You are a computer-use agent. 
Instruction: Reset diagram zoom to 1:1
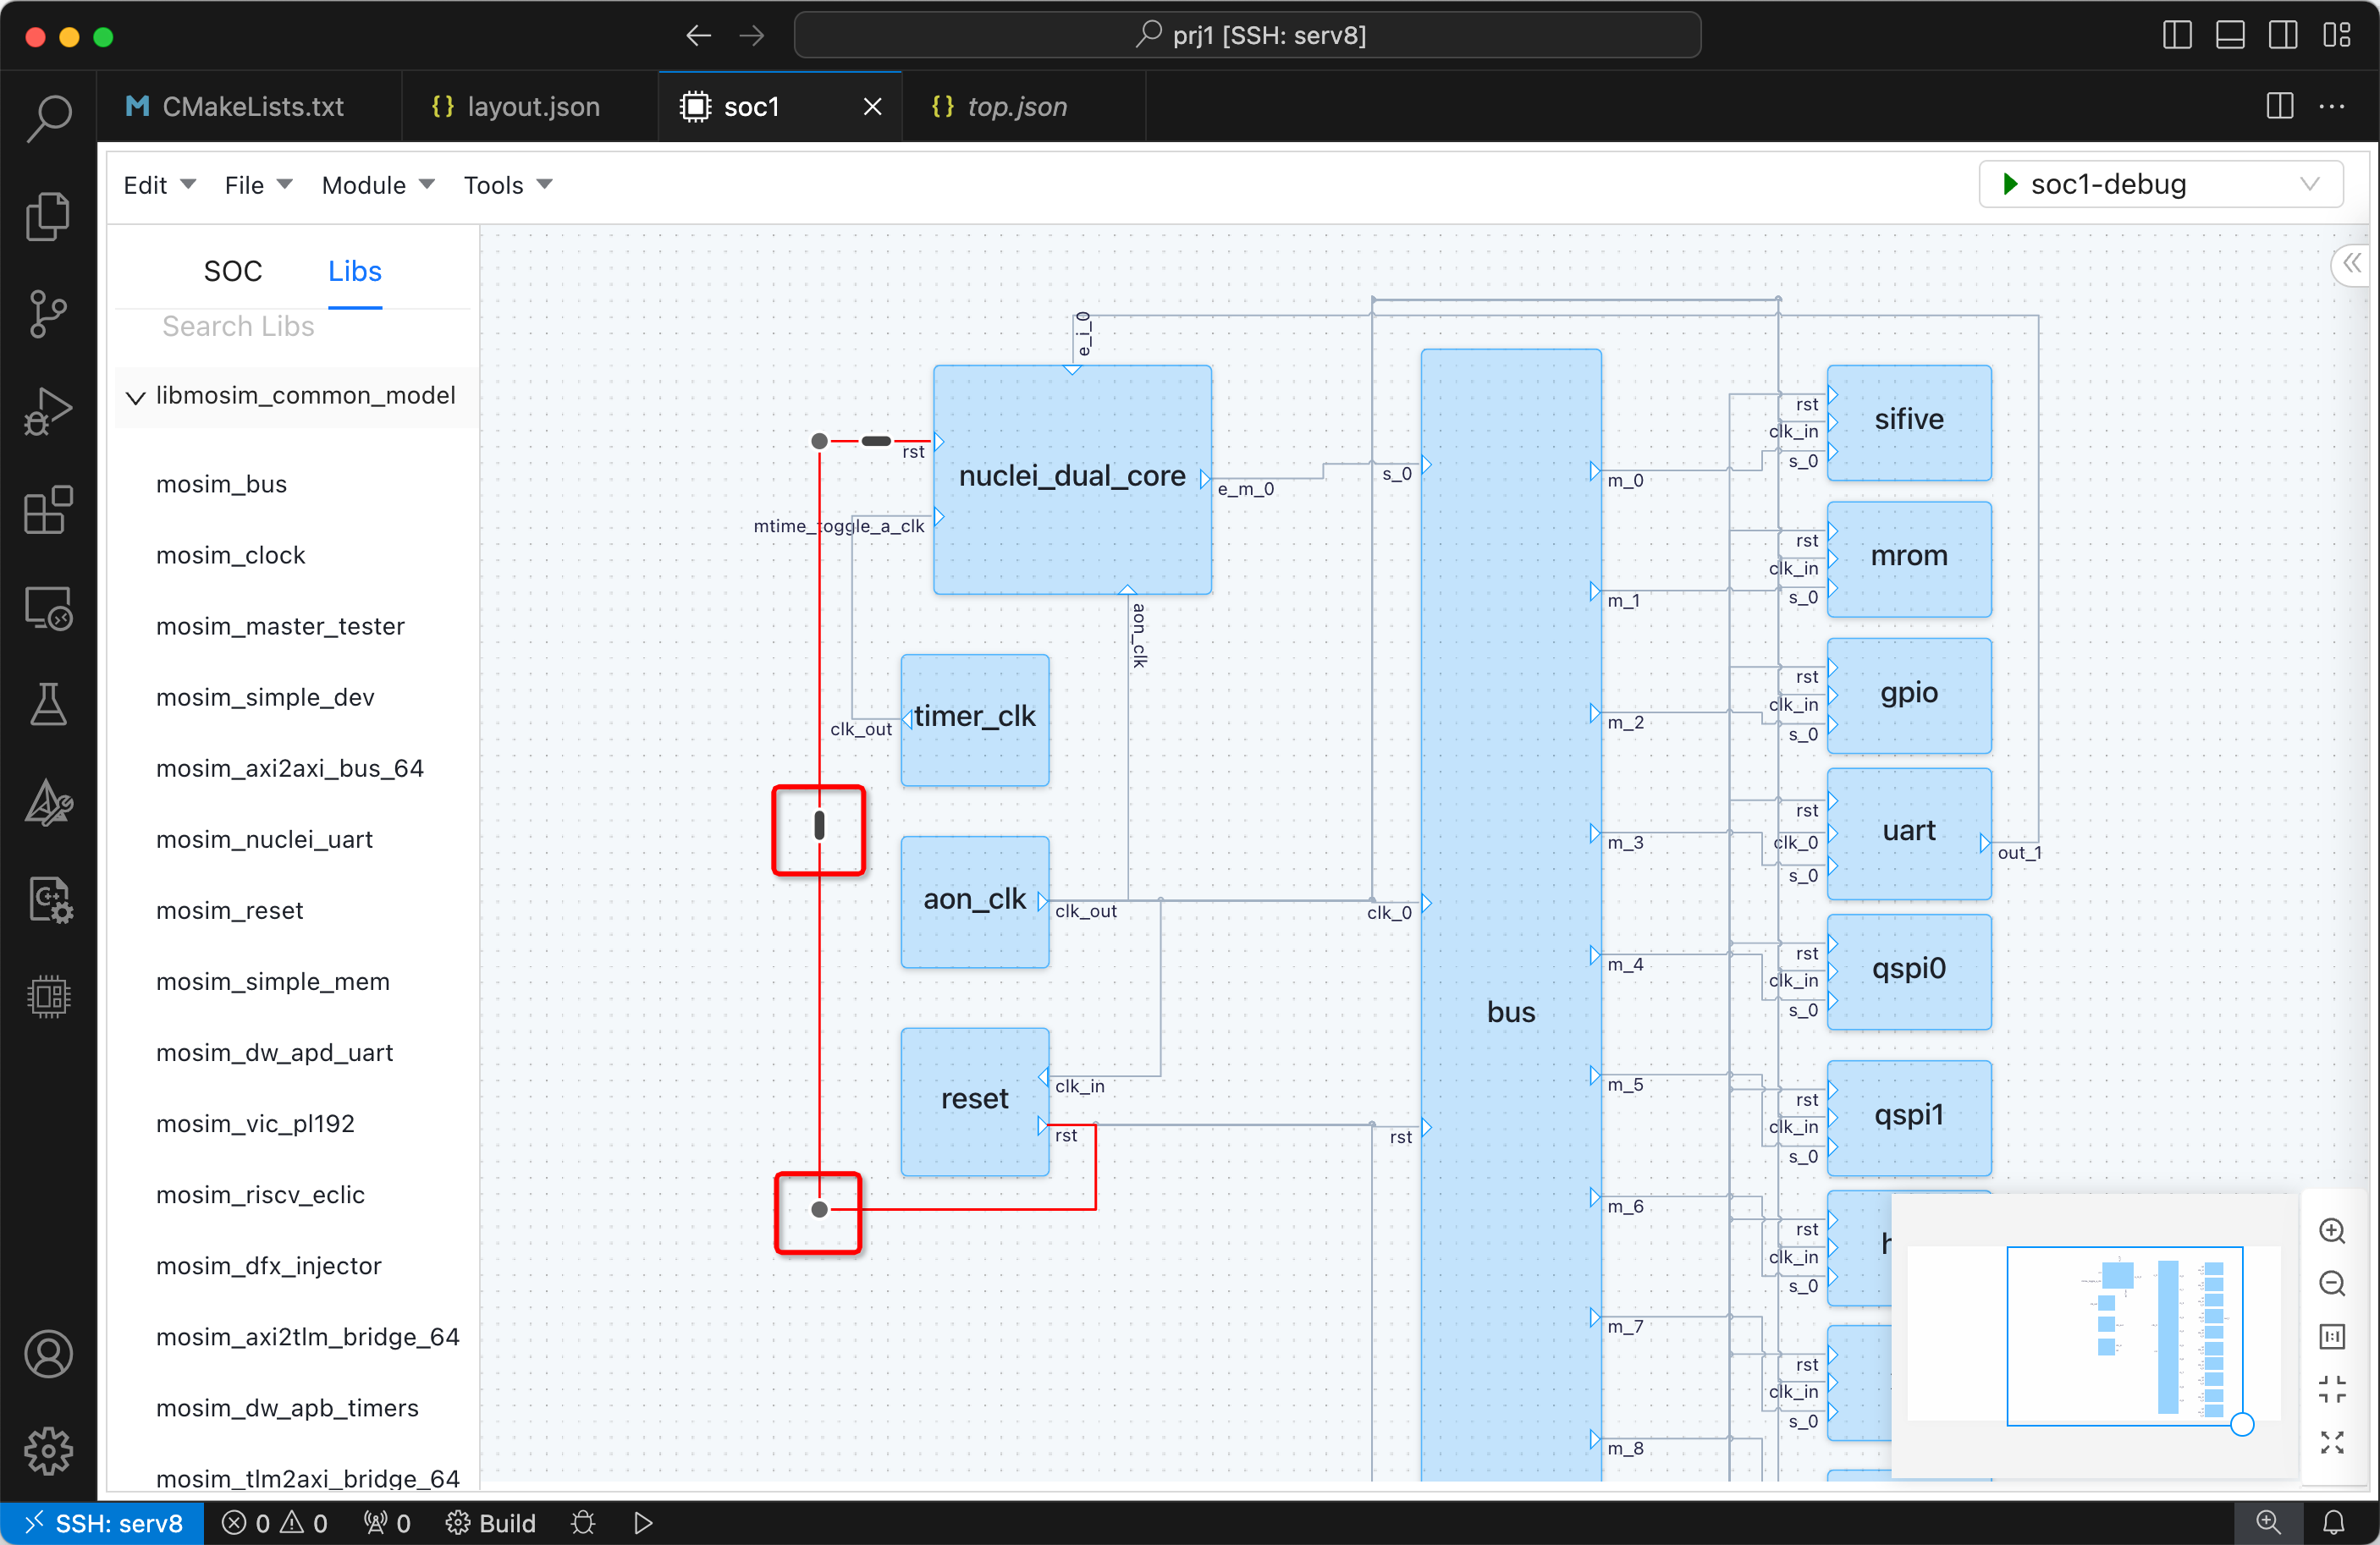pos(2332,1337)
